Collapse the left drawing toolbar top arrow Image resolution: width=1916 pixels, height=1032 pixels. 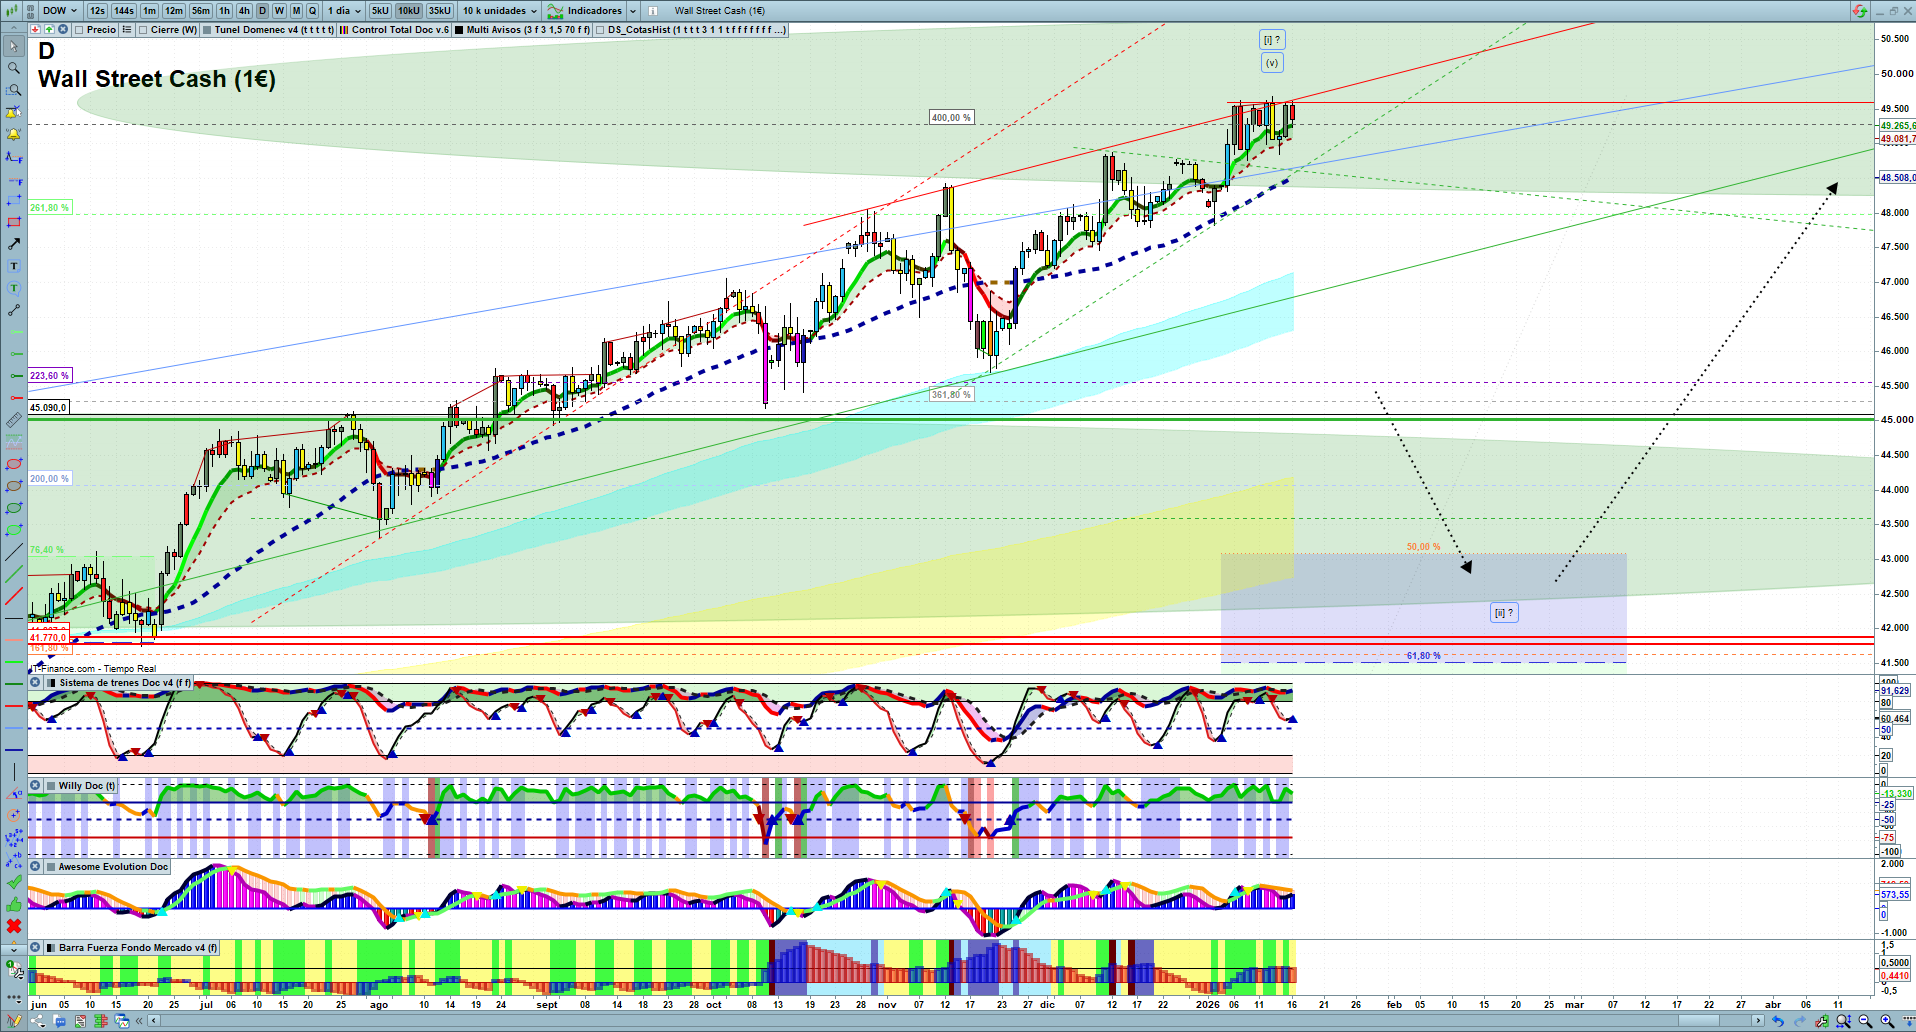click(14, 30)
